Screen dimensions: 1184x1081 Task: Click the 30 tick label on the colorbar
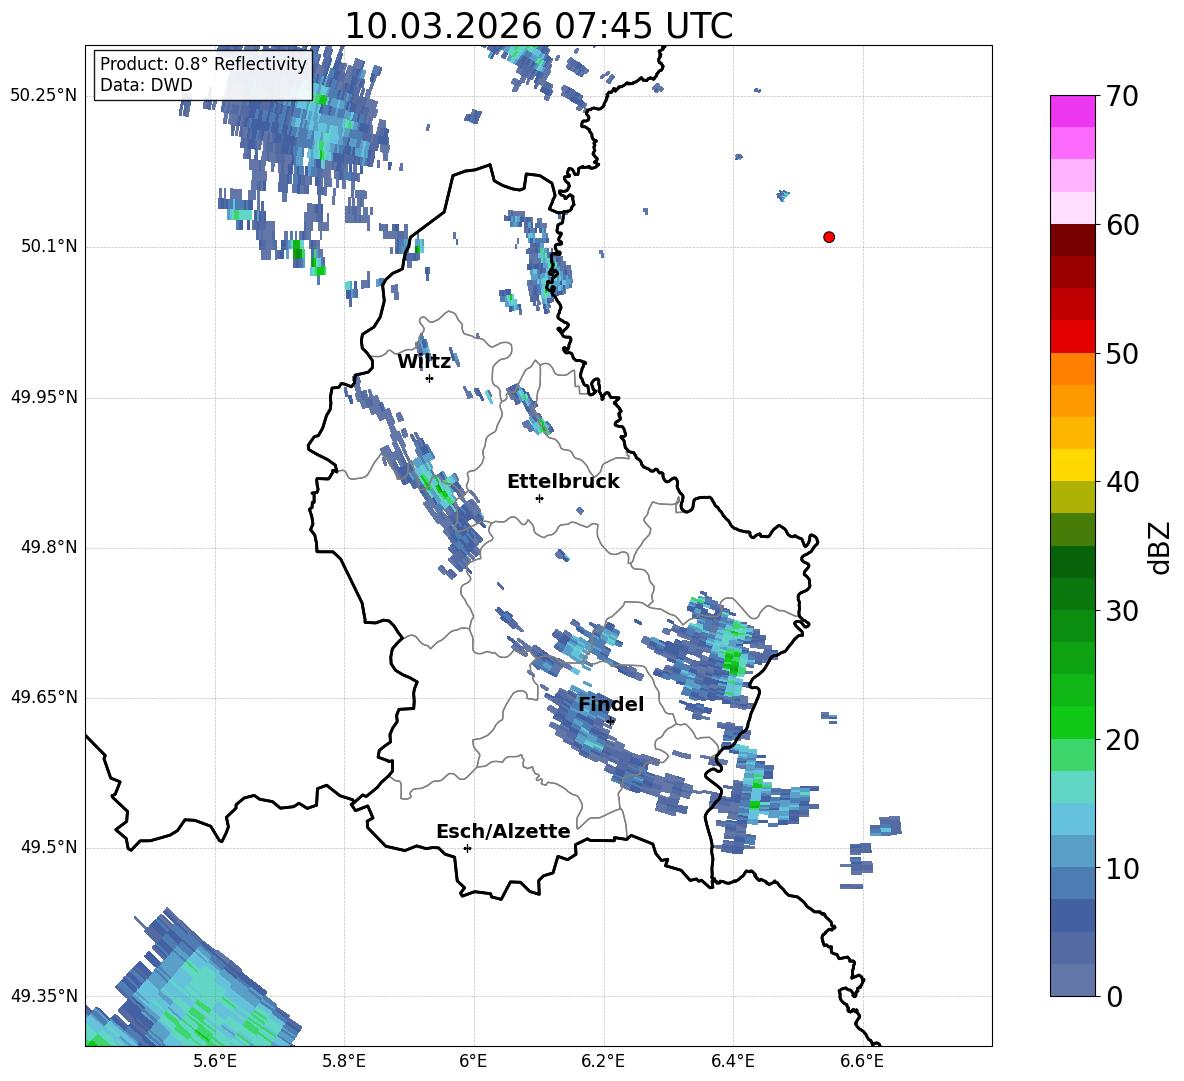tap(1122, 611)
